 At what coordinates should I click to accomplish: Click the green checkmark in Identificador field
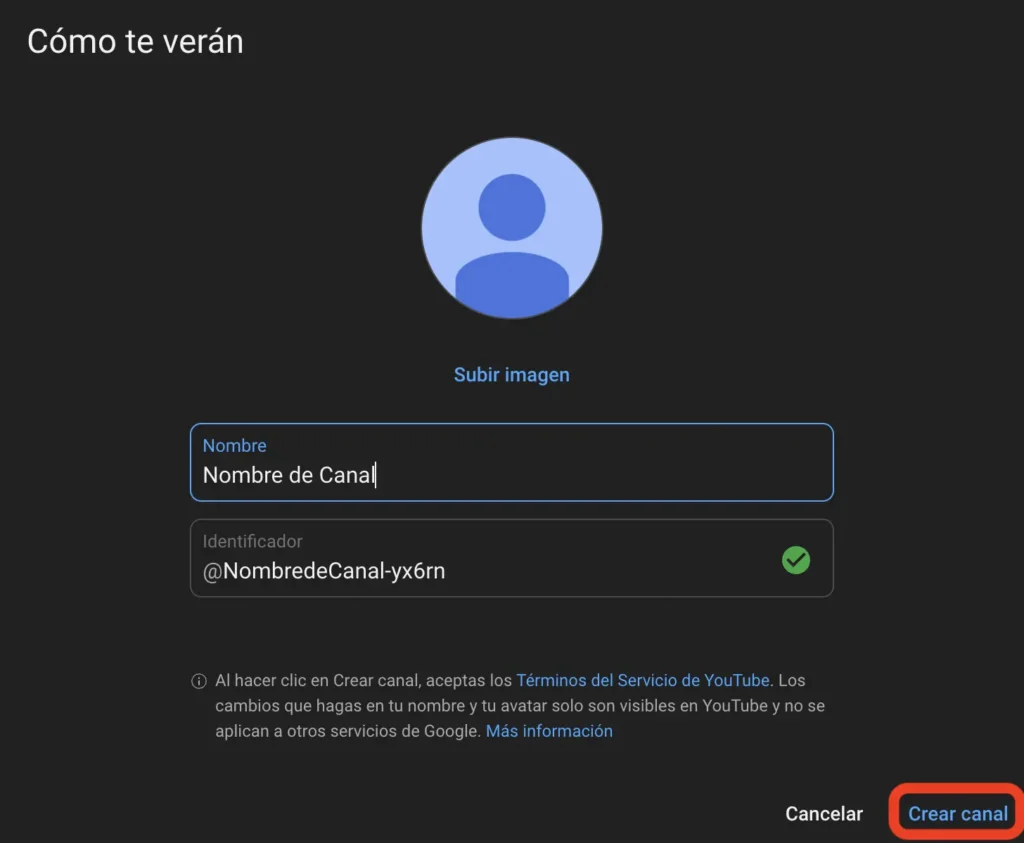(x=796, y=560)
